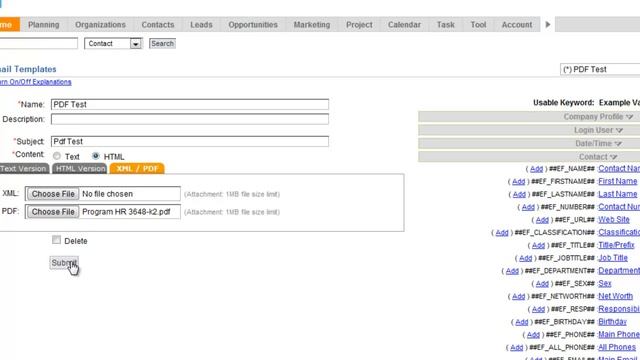Tick the Delete checkbox
640x360 pixels.
pos(56,240)
